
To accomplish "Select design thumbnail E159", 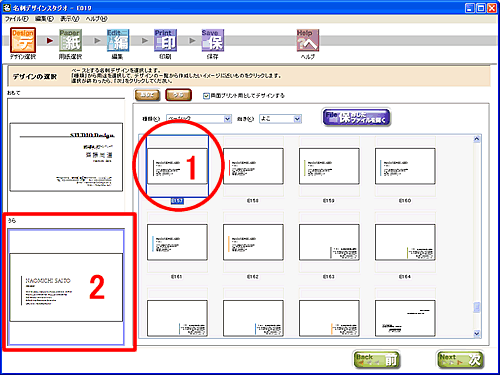I will pyautogui.click(x=329, y=166).
